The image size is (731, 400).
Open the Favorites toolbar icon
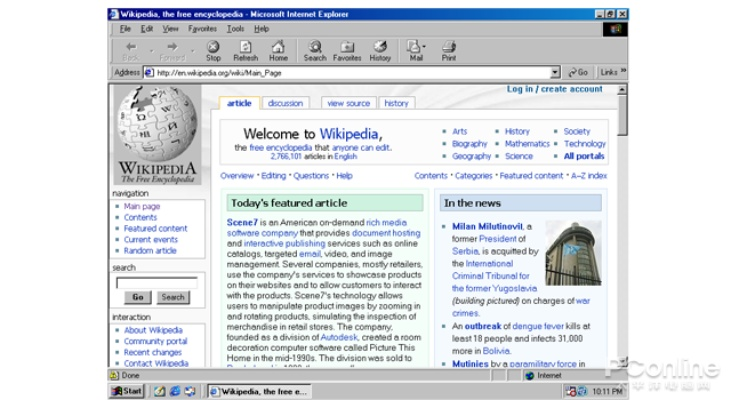click(x=347, y=50)
